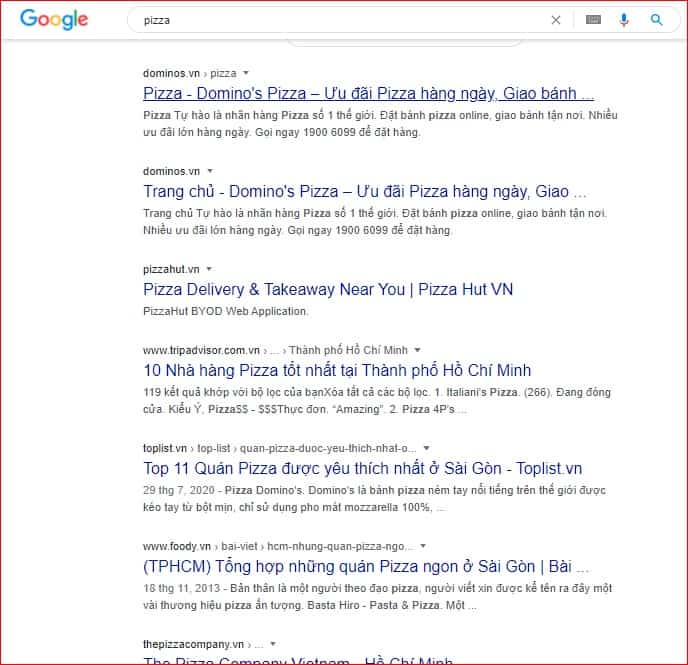Image resolution: width=688 pixels, height=665 pixels.
Task: Click 'thepizzacompany.vn' URL text
Action: 193,644
